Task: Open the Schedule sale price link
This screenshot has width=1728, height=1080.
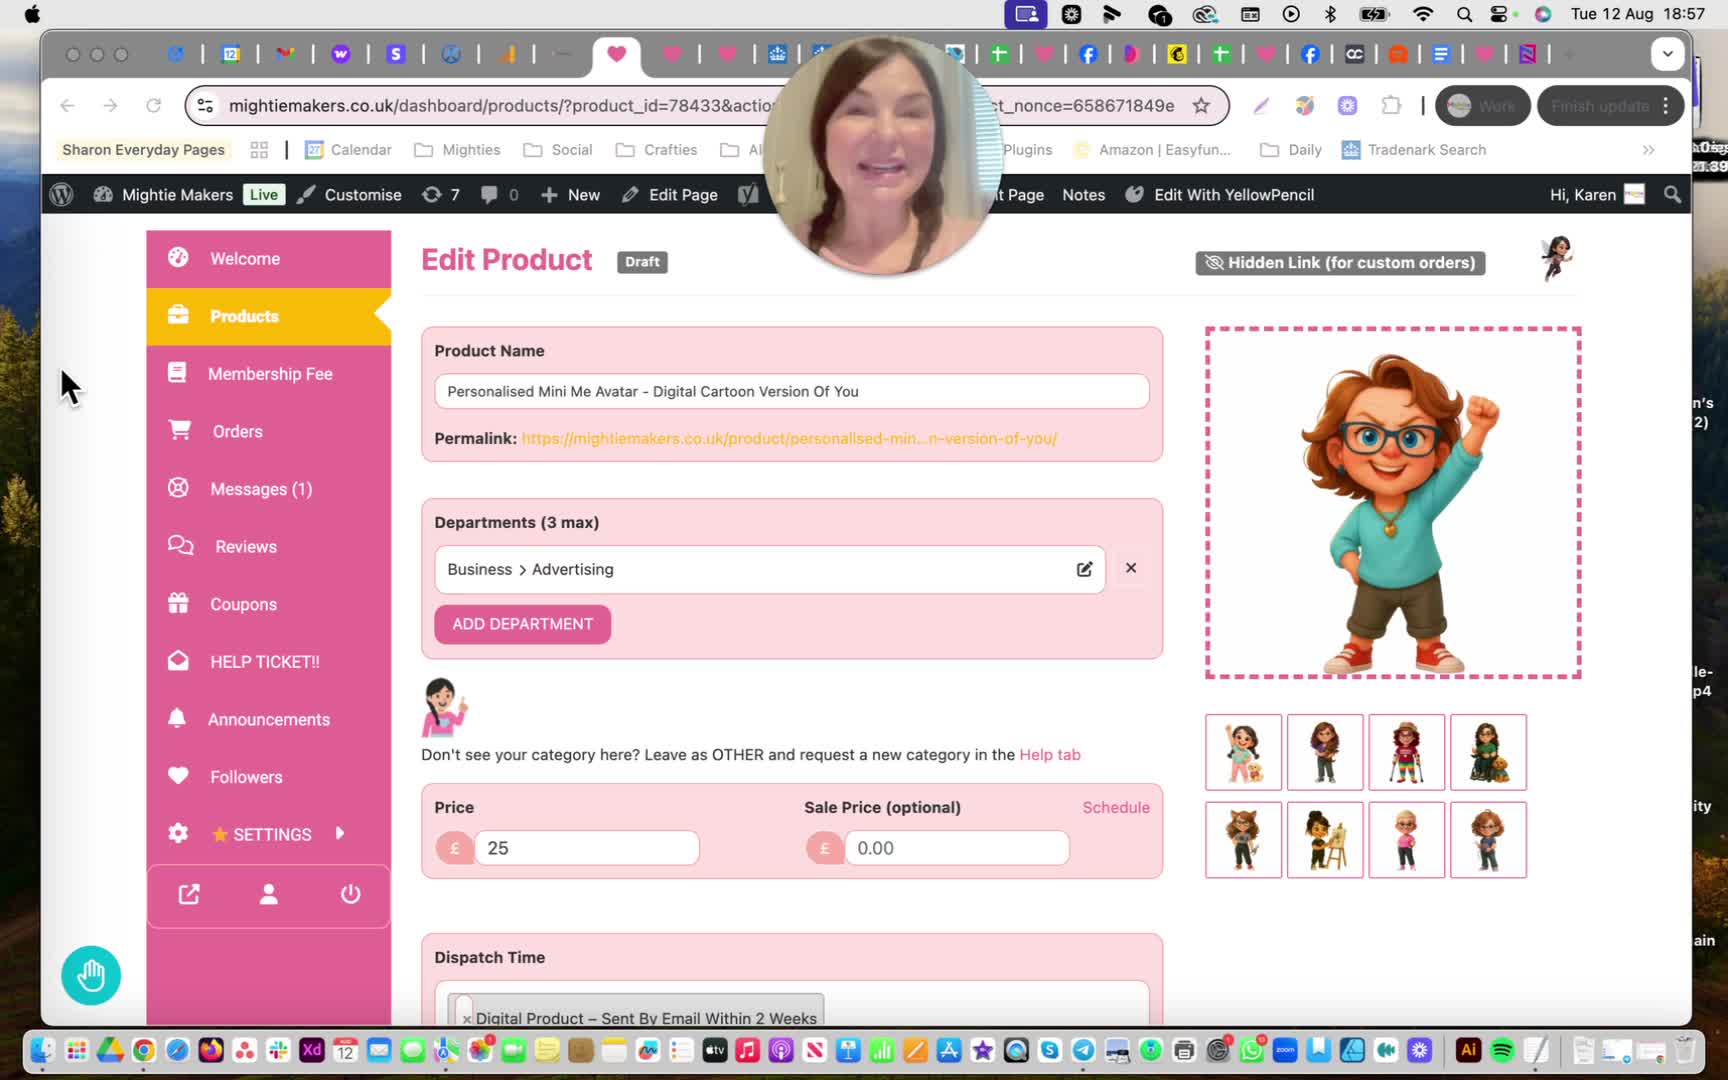Action: 1116,807
